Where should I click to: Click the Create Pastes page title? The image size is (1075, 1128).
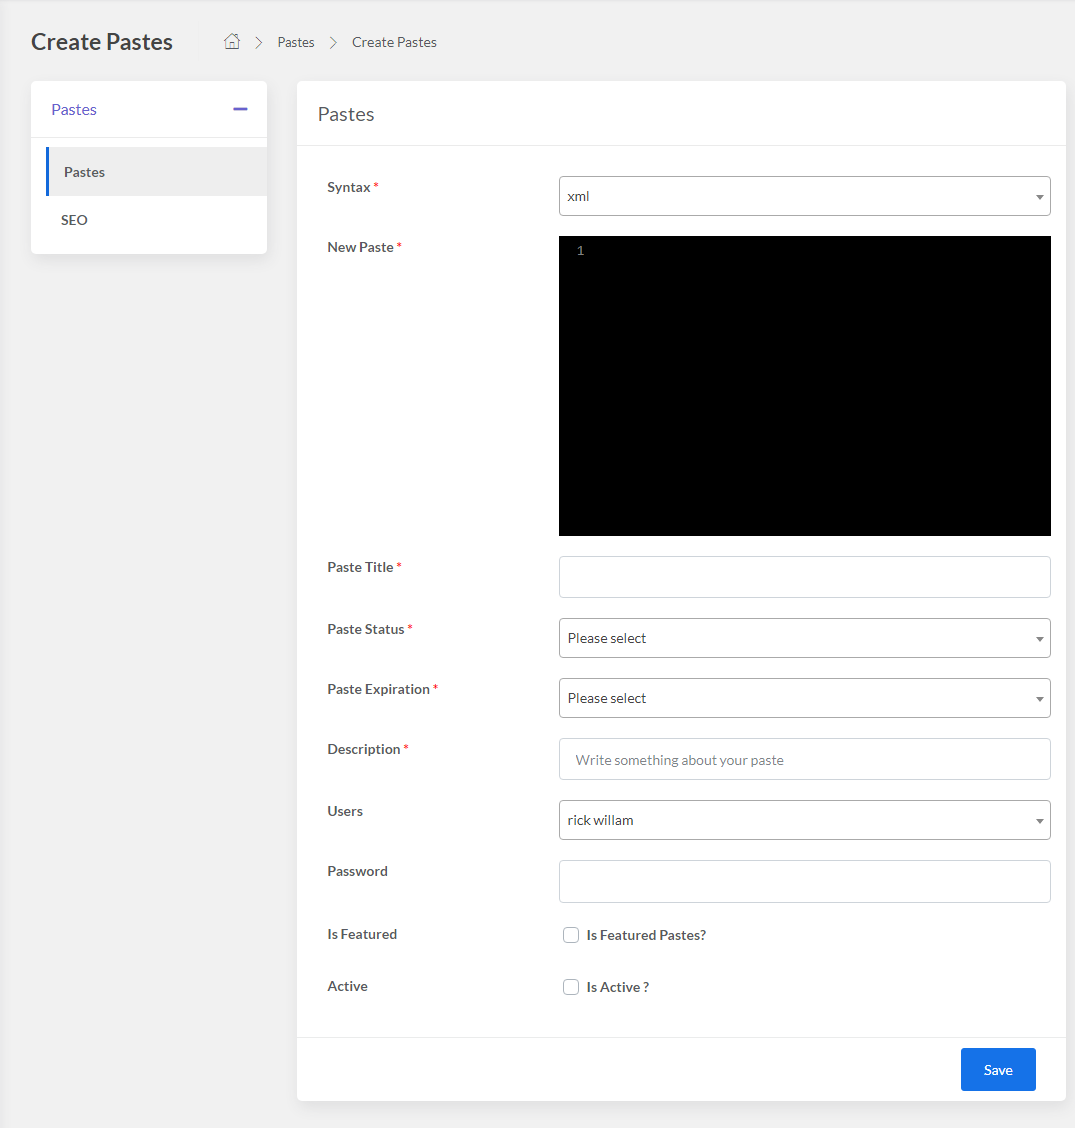[101, 42]
